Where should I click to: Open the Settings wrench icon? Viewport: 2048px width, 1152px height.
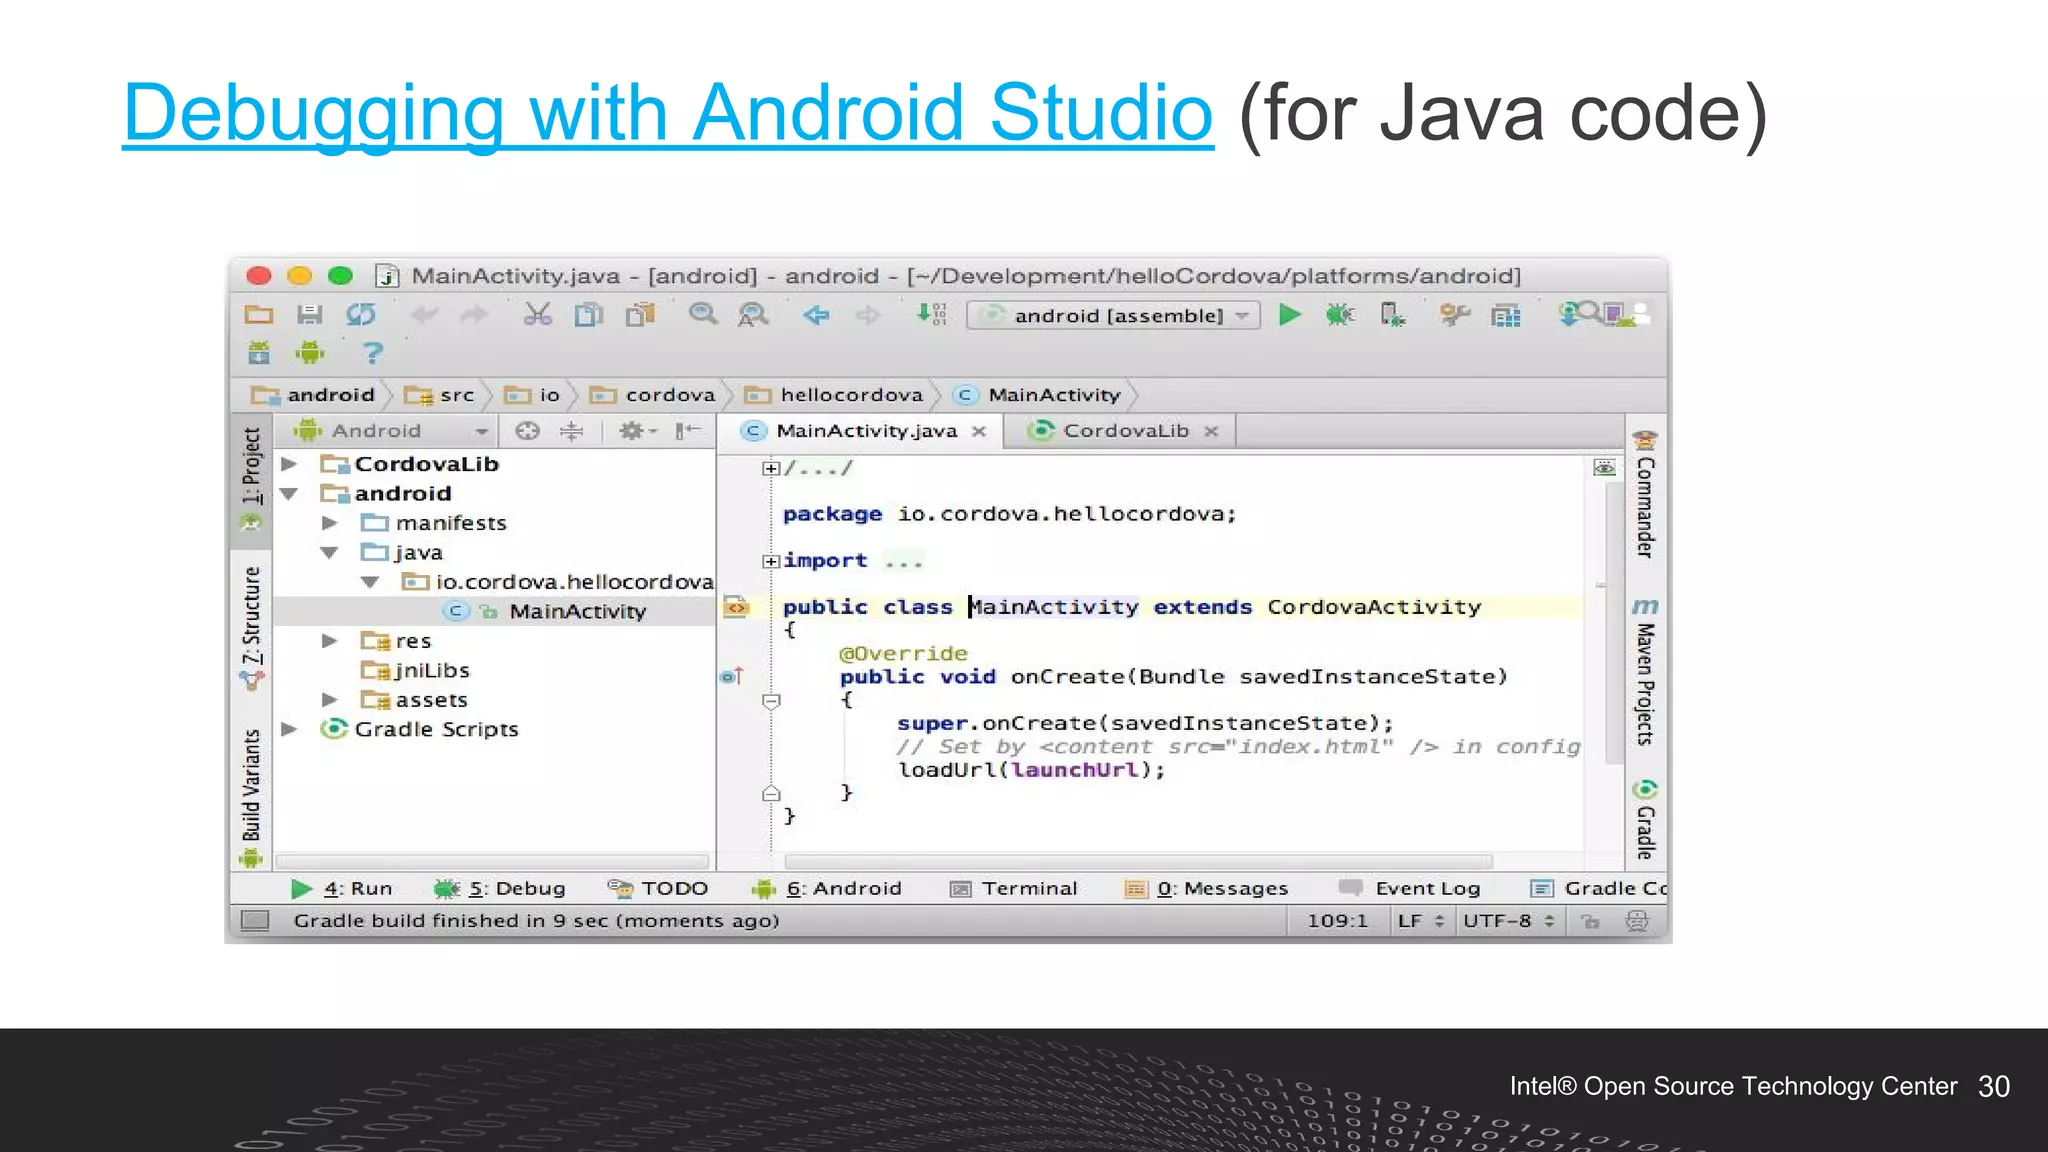1454,315
